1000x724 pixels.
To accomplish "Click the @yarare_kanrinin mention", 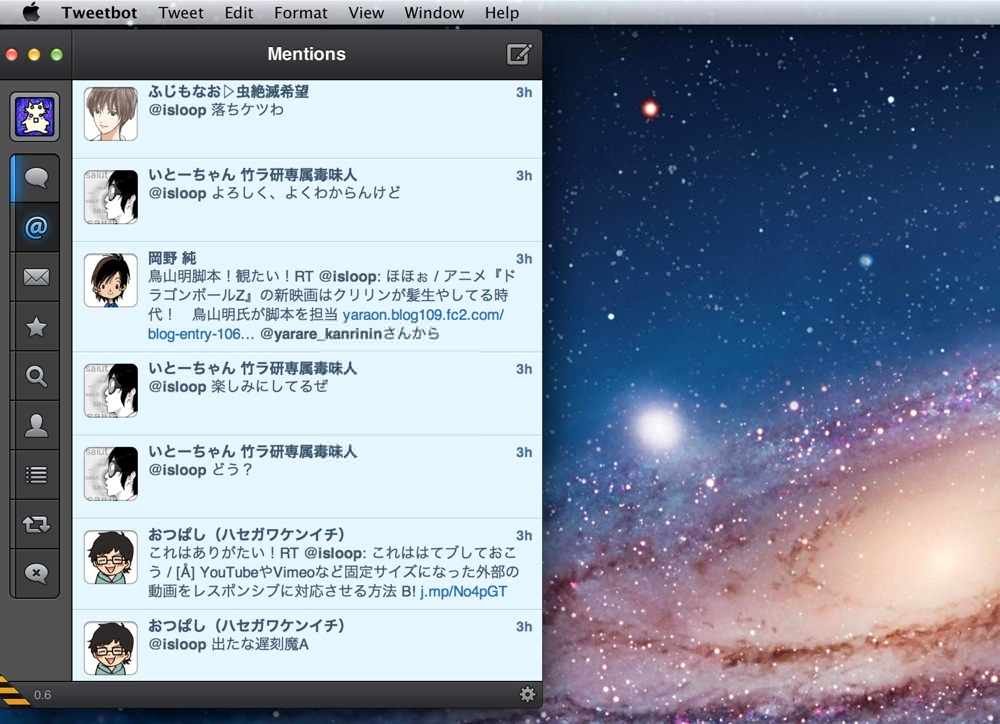I will coord(321,334).
